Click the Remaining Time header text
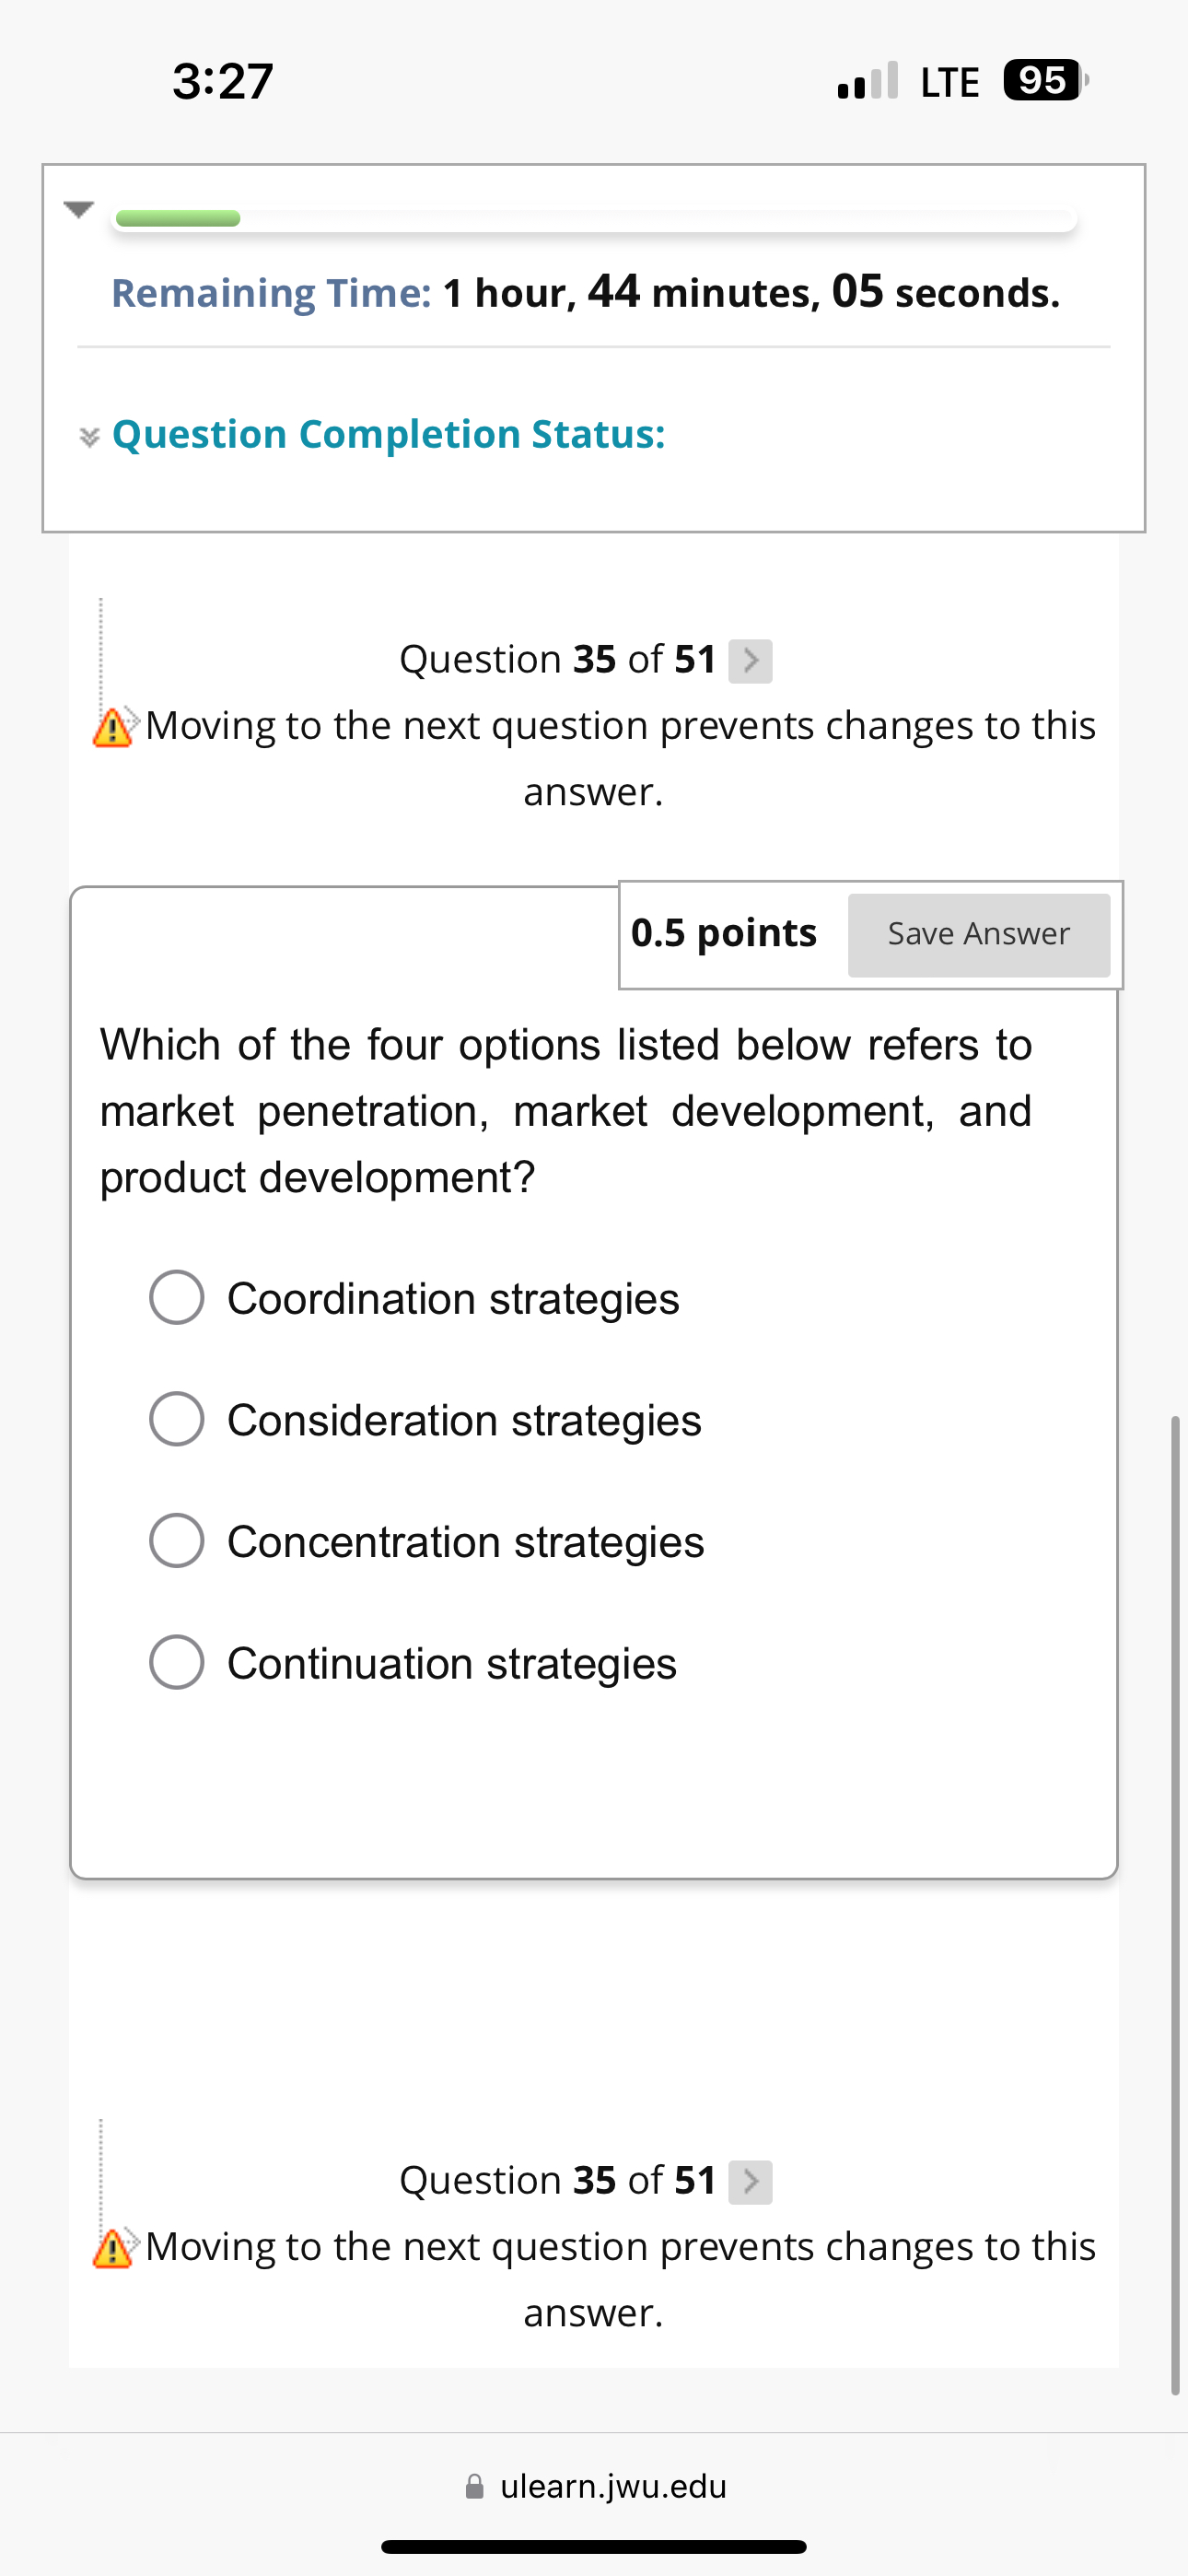 click(x=270, y=293)
